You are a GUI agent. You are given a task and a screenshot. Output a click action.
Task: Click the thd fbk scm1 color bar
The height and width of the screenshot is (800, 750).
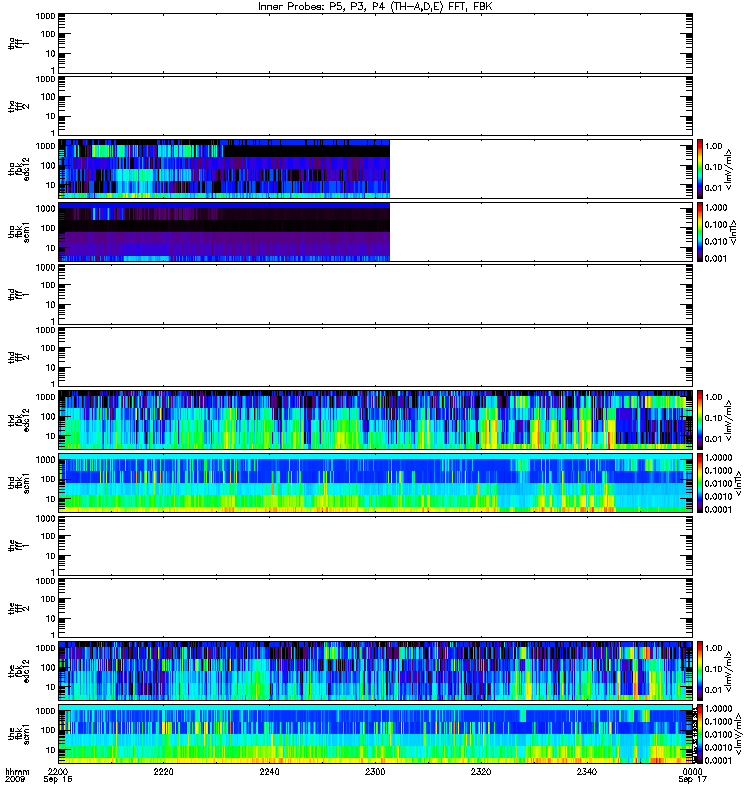point(700,483)
